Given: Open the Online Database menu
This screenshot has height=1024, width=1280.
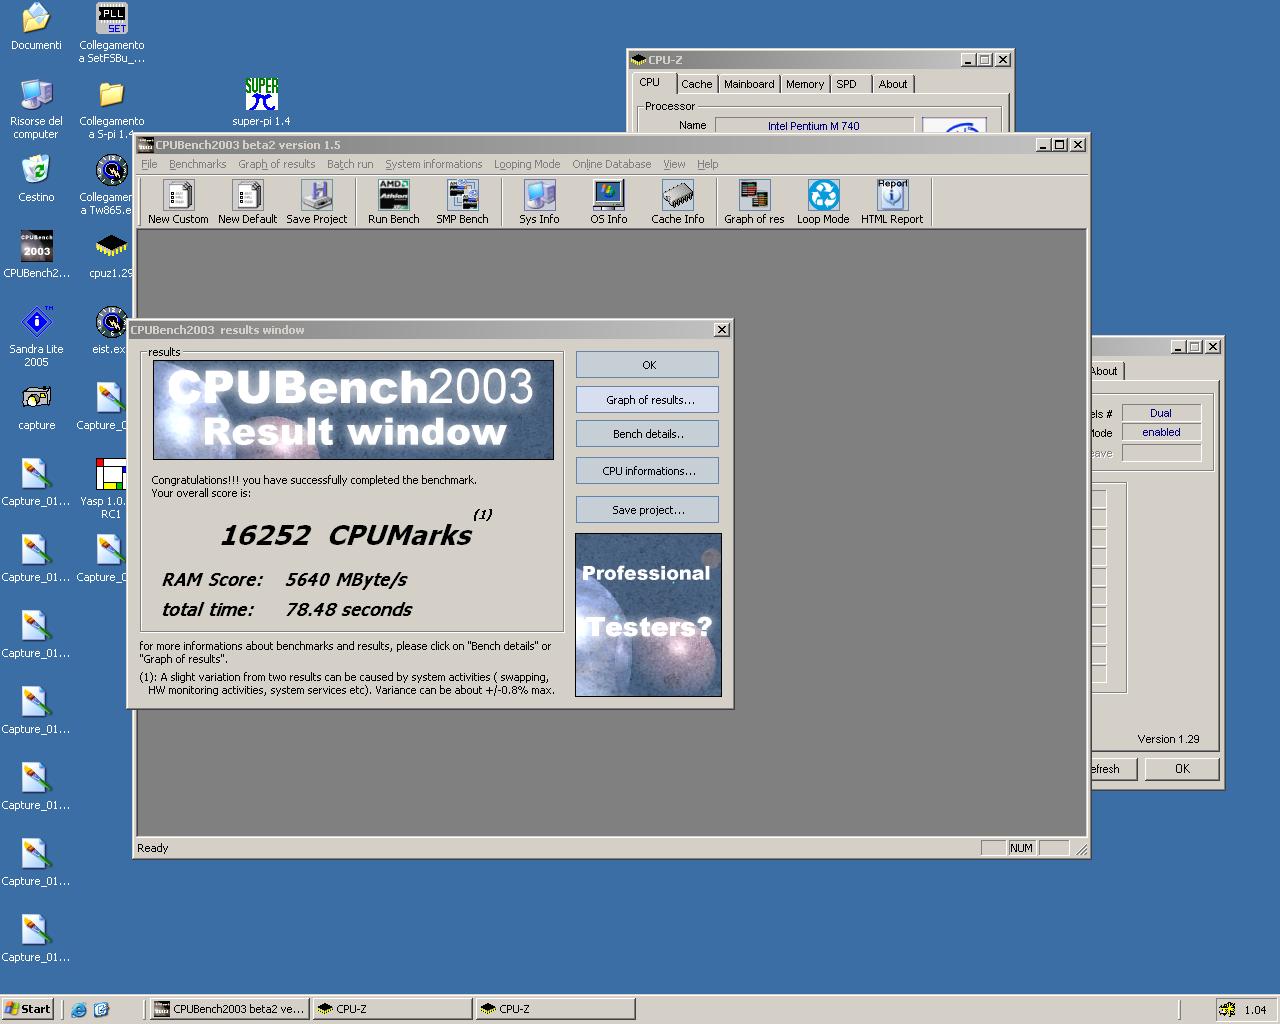Looking at the screenshot, I should 611,164.
